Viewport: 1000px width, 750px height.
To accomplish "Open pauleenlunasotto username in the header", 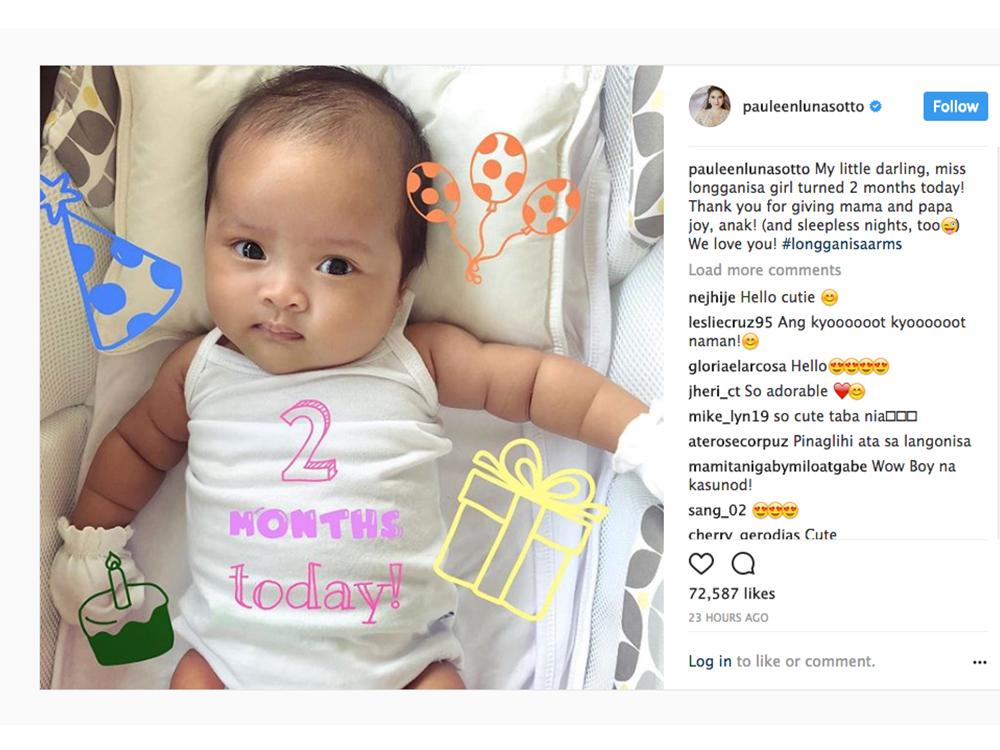I will click(x=803, y=107).
